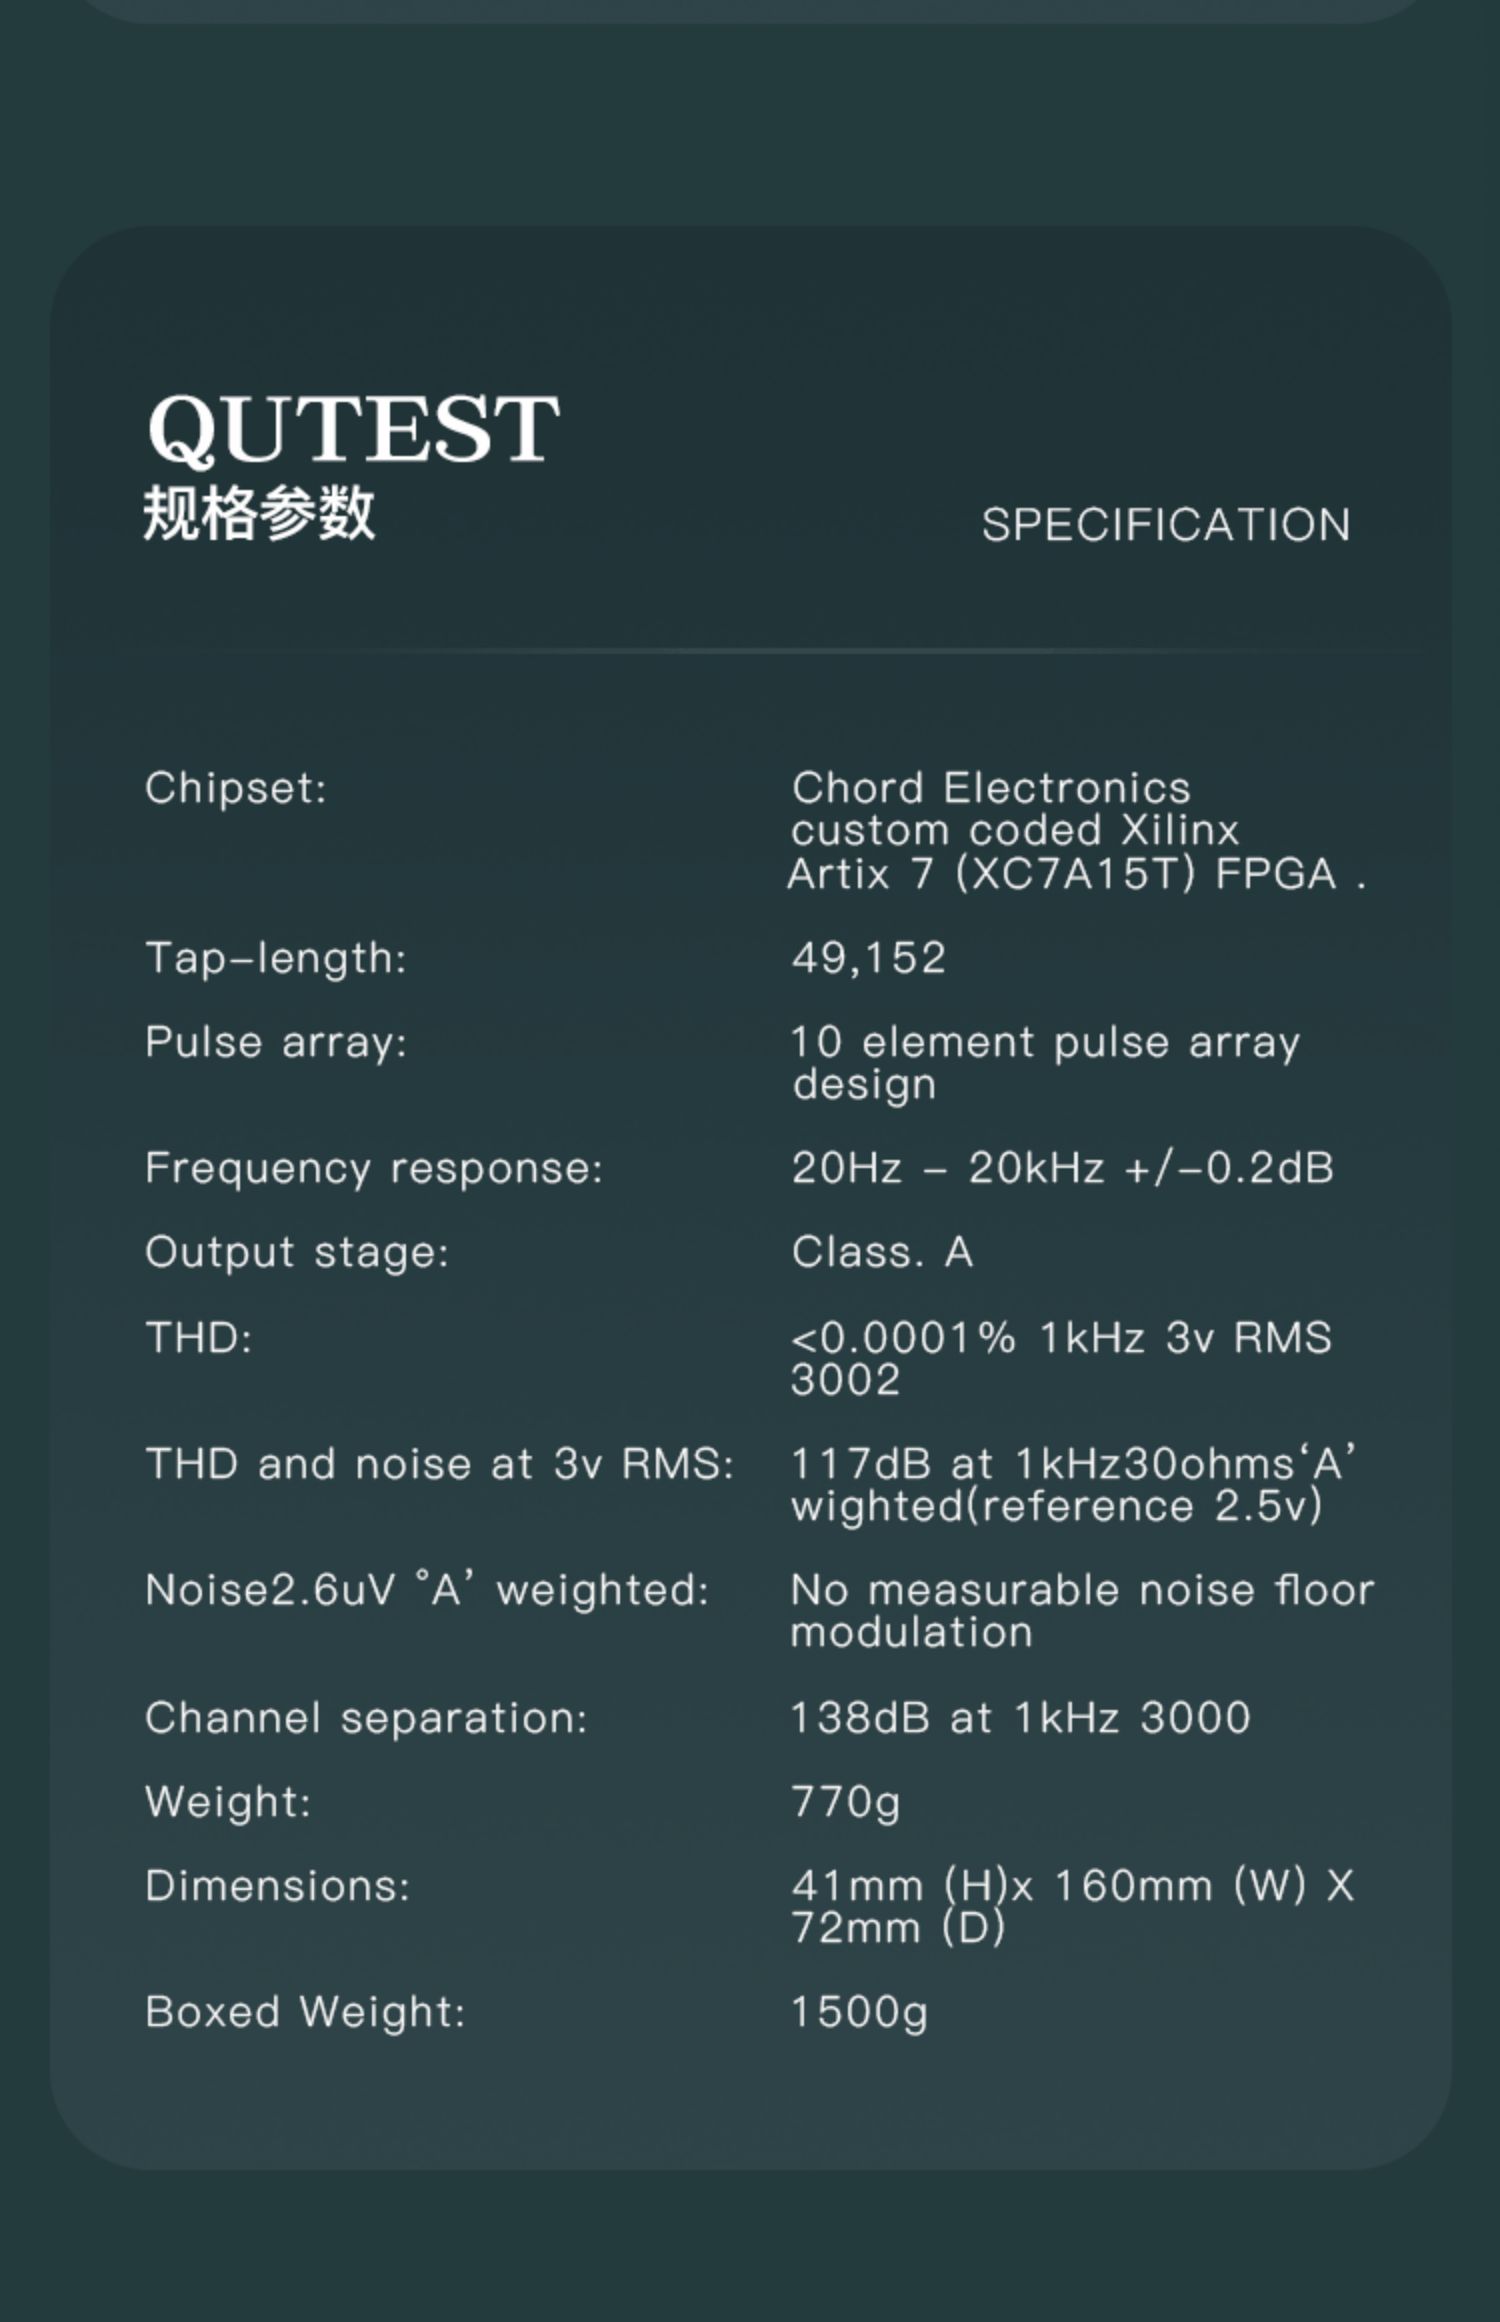Select the THD label
The height and width of the screenshot is (2322, 1500).
coord(199,1337)
